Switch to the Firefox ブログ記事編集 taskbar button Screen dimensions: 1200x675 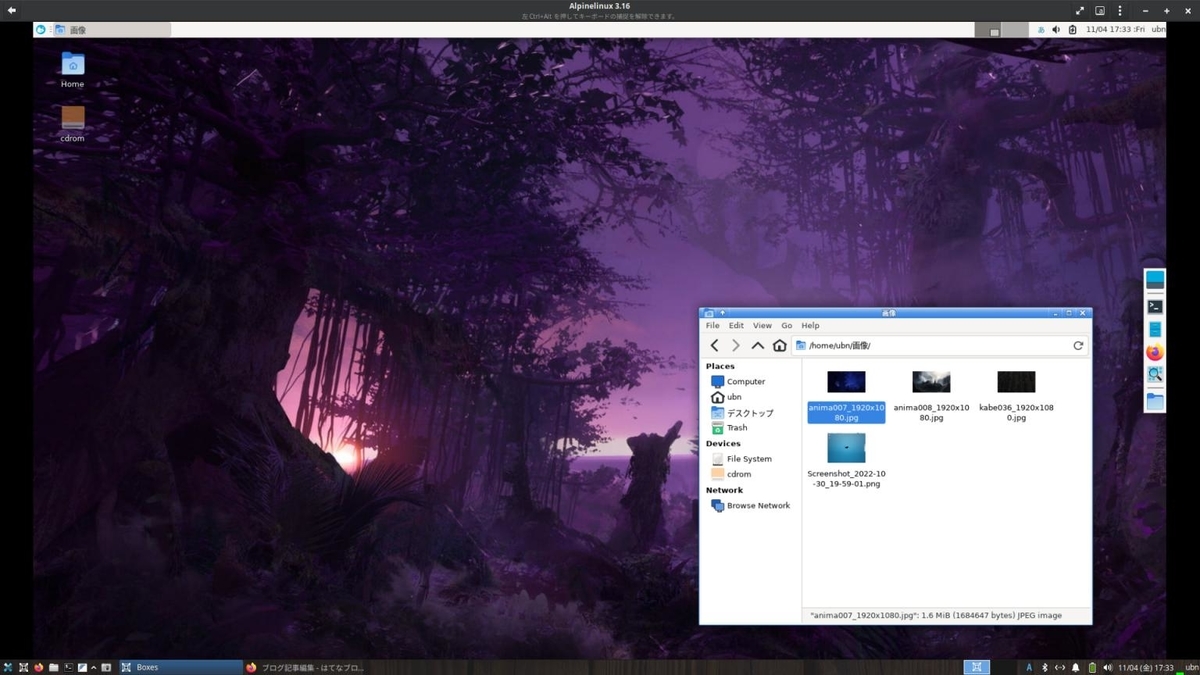305,667
